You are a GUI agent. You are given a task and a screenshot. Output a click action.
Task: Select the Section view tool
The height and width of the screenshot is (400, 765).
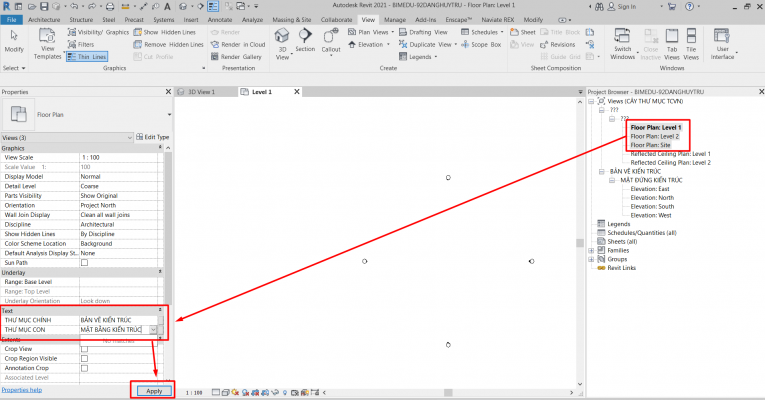[305, 44]
